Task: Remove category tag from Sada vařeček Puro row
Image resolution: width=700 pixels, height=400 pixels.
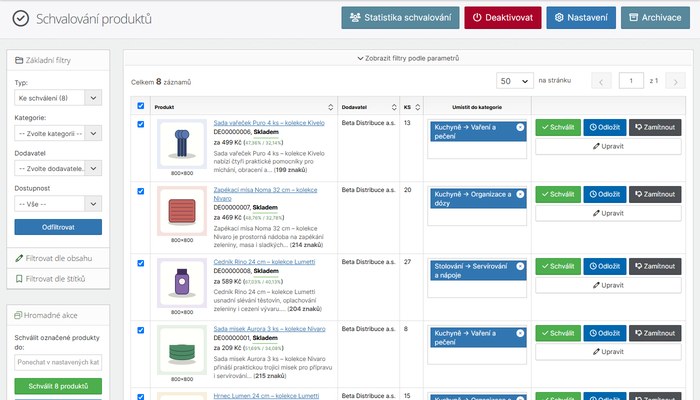Action: (520, 127)
